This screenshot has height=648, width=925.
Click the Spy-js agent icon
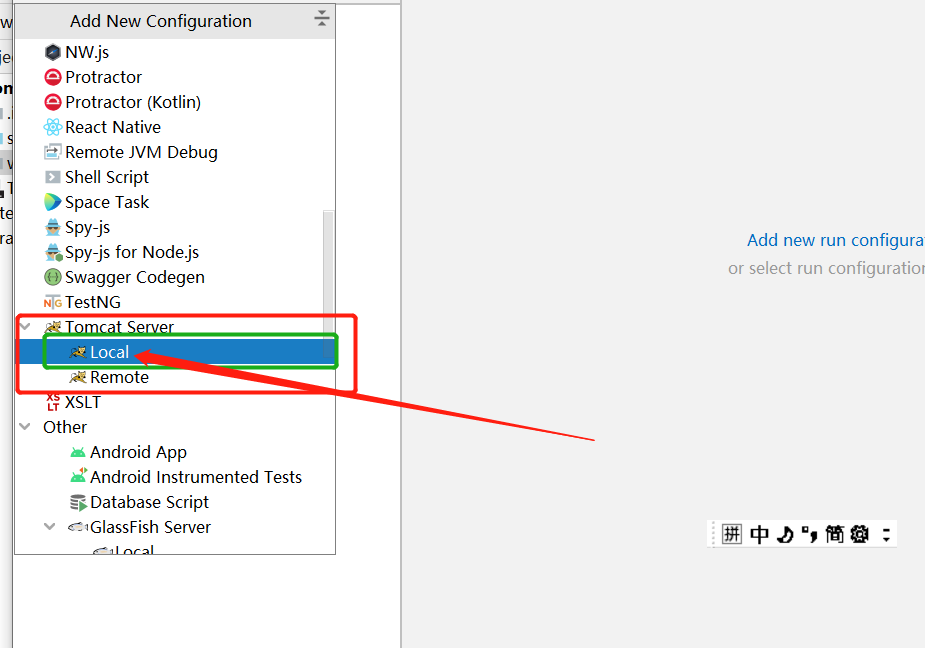tap(53, 227)
